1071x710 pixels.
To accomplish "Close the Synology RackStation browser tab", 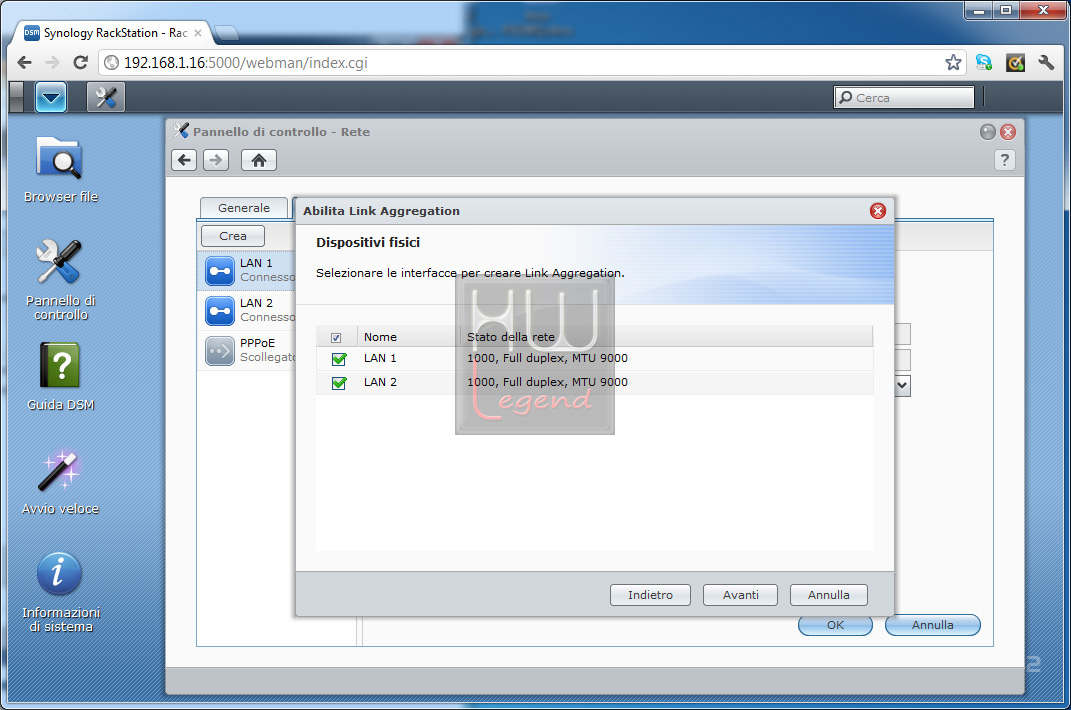I will 198,33.
